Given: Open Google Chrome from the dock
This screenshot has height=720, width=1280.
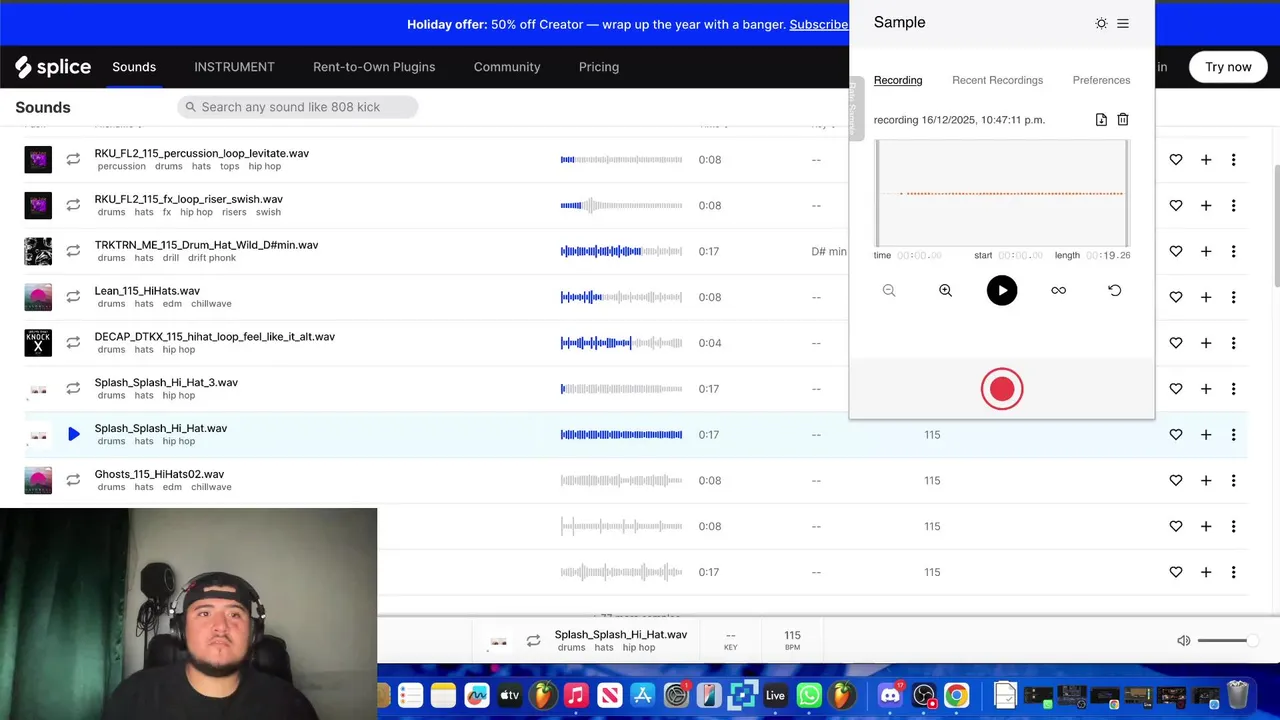Looking at the screenshot, I should (x=957, y=695).
